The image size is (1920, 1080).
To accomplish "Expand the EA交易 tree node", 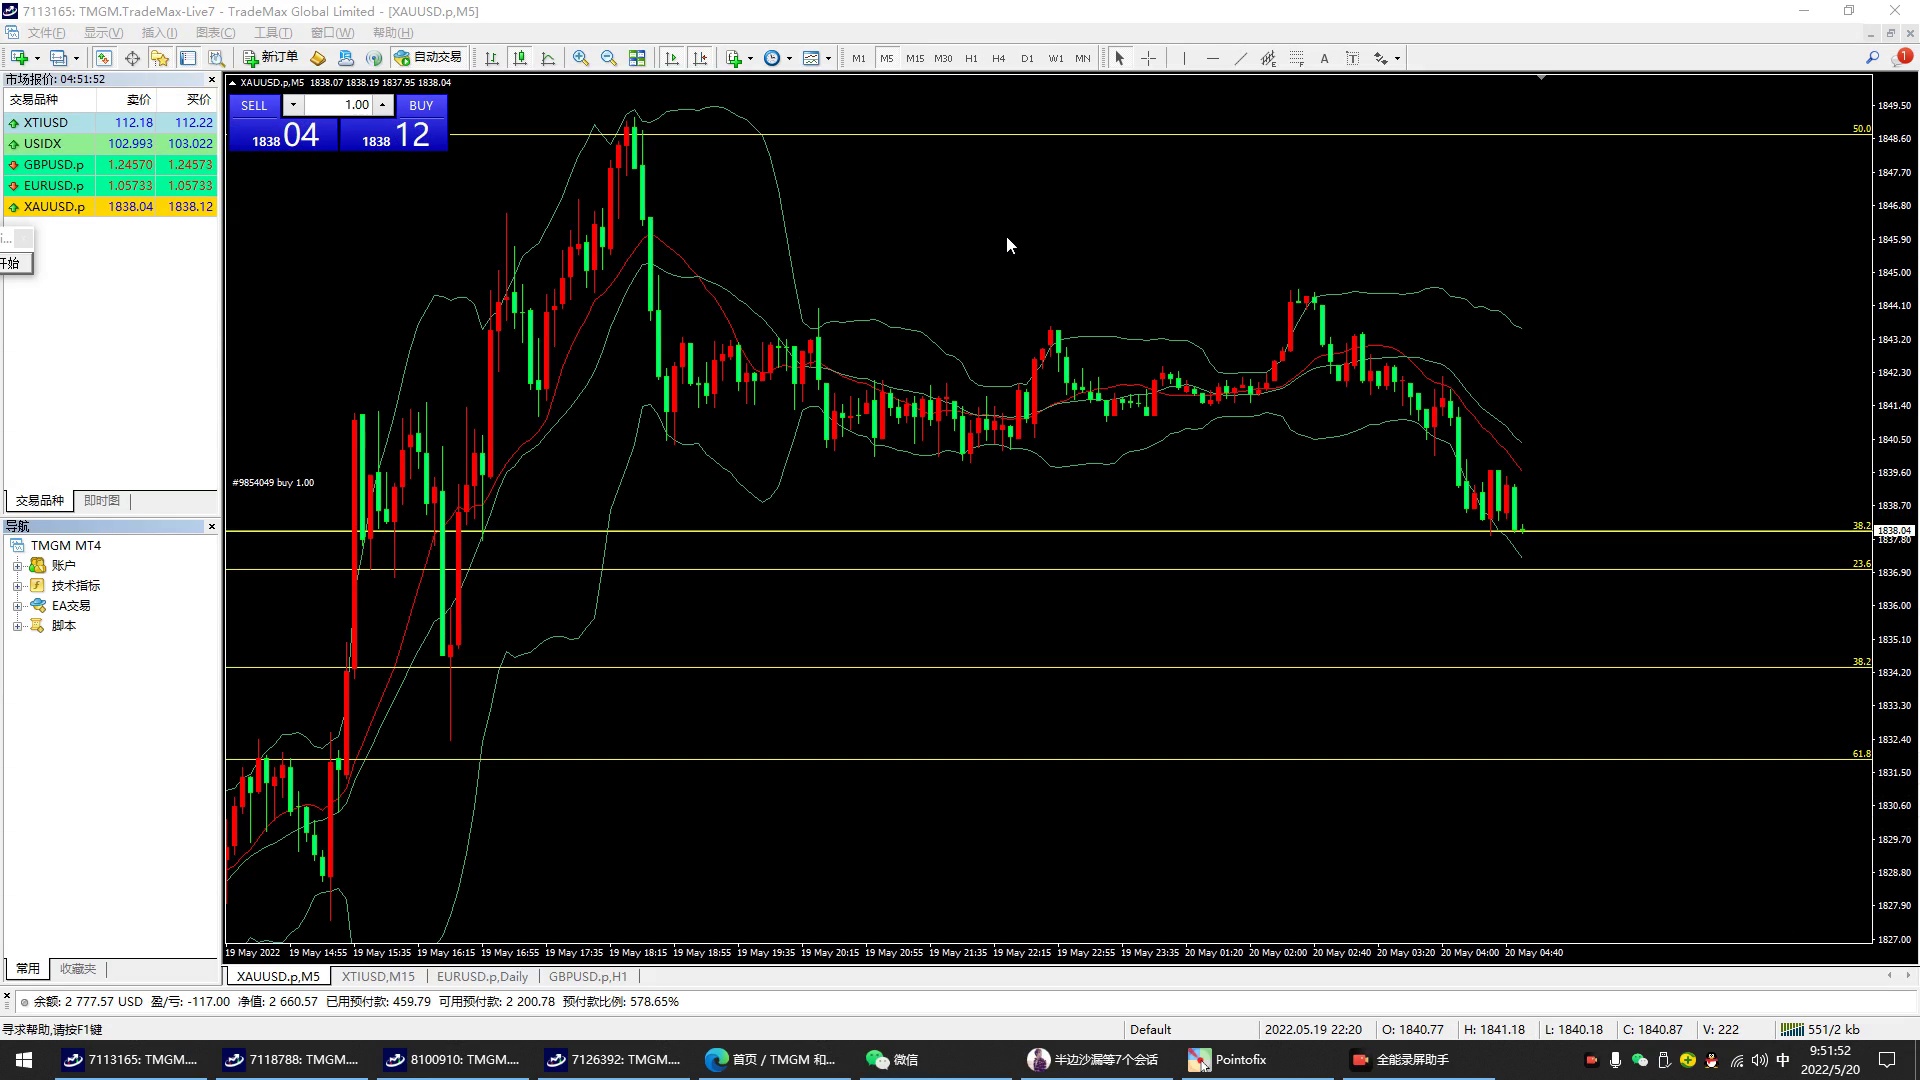I will point(17,606).
